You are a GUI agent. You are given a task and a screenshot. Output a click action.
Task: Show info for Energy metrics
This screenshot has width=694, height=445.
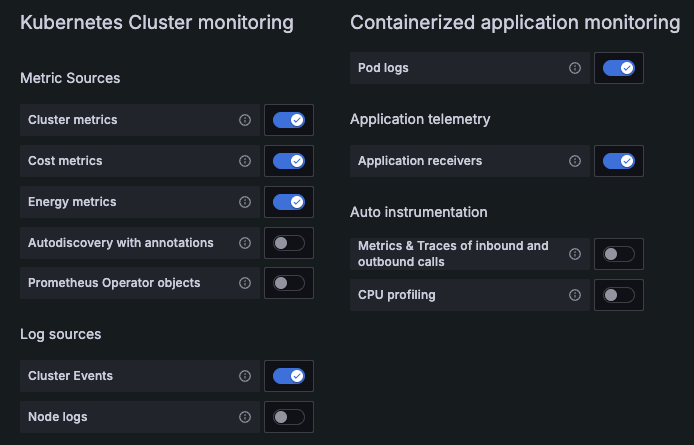(x=245, y=202)
